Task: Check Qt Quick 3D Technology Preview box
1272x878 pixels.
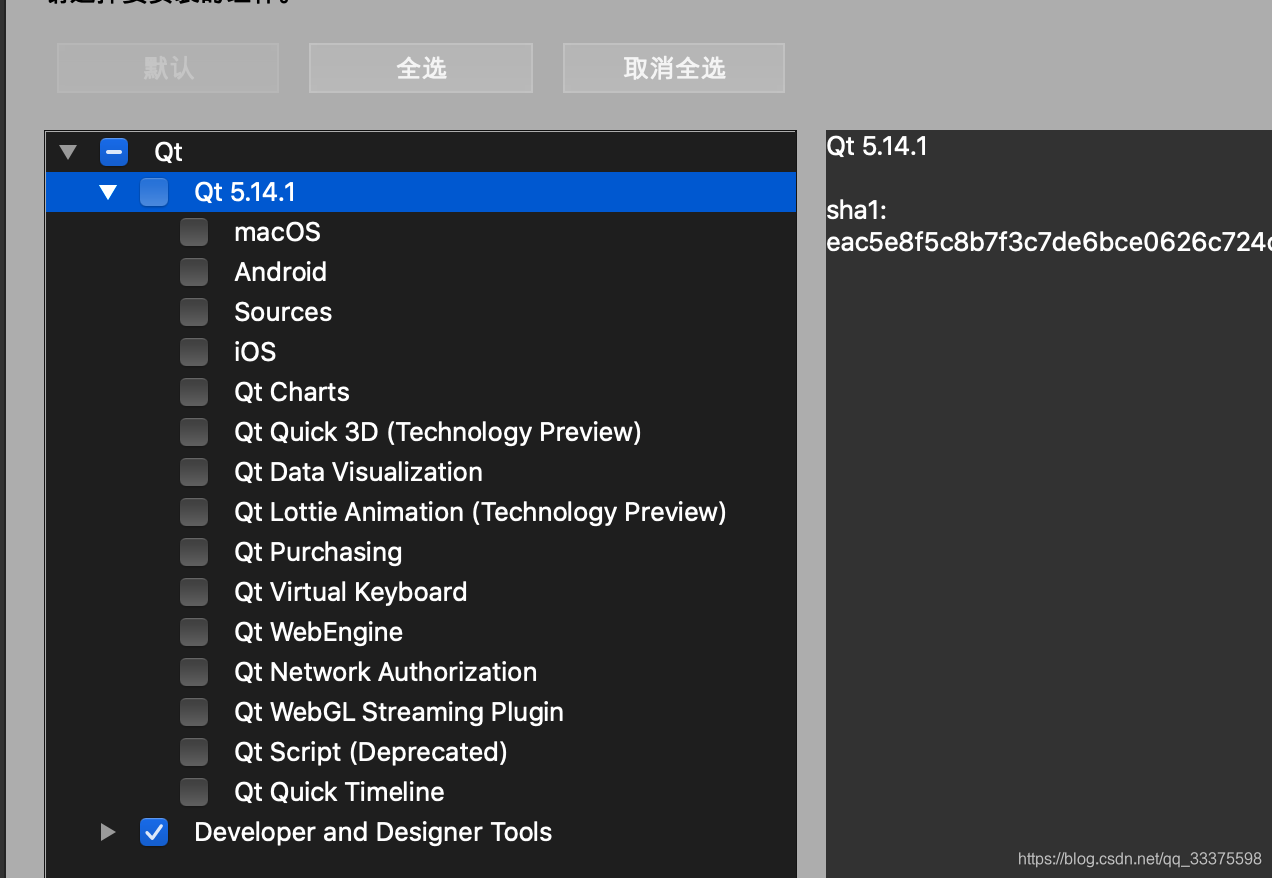Action: tap(194, 432)
